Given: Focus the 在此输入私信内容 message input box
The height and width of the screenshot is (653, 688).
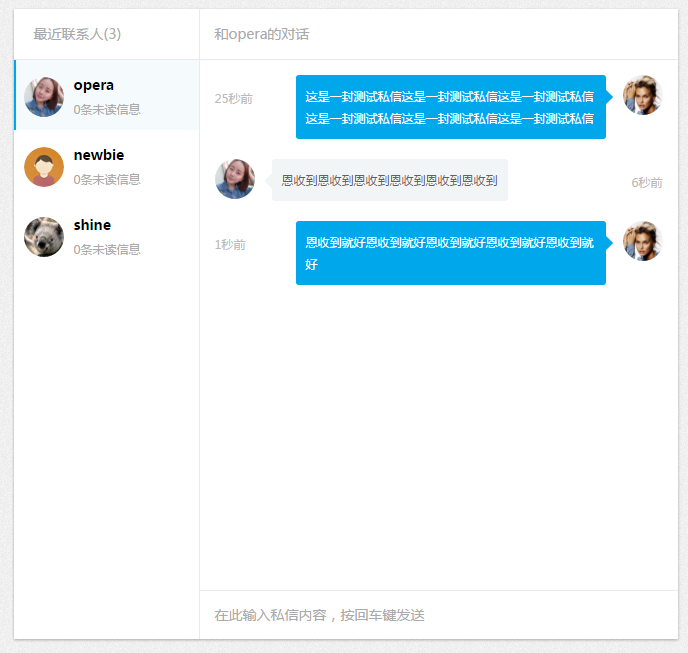Looking at the screenshot, I should 438,615.
